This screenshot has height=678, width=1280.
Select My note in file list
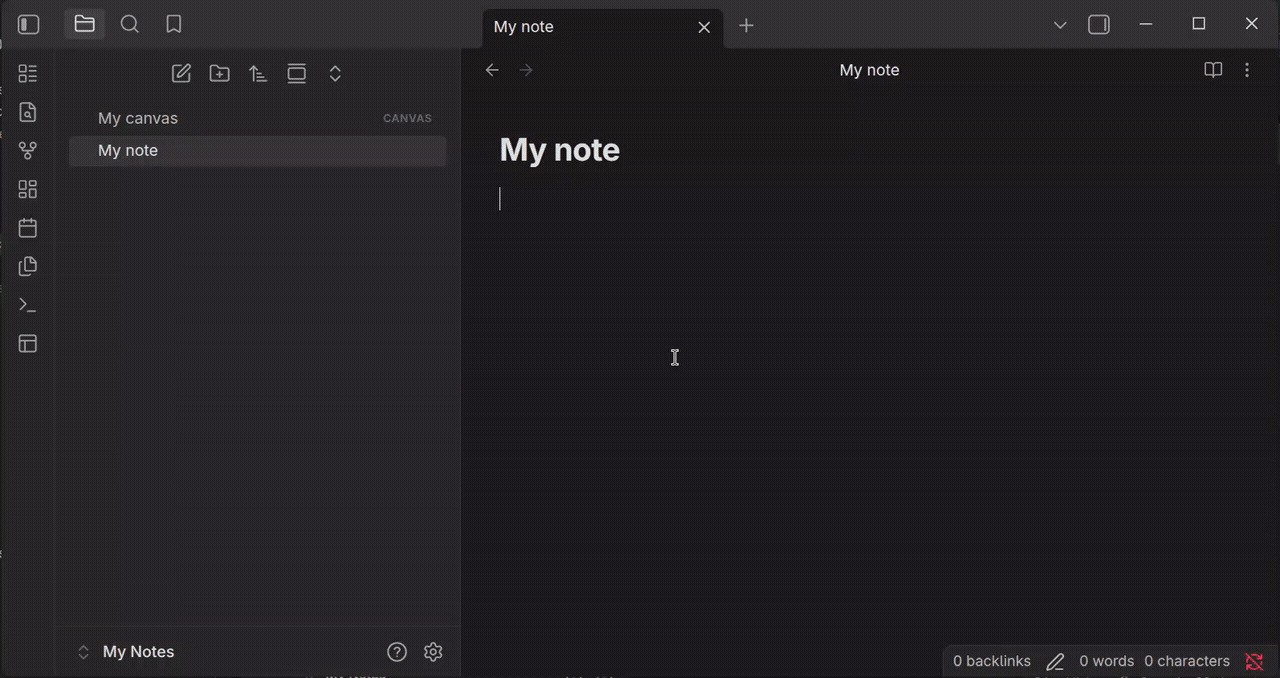click(x=258, y=151)
